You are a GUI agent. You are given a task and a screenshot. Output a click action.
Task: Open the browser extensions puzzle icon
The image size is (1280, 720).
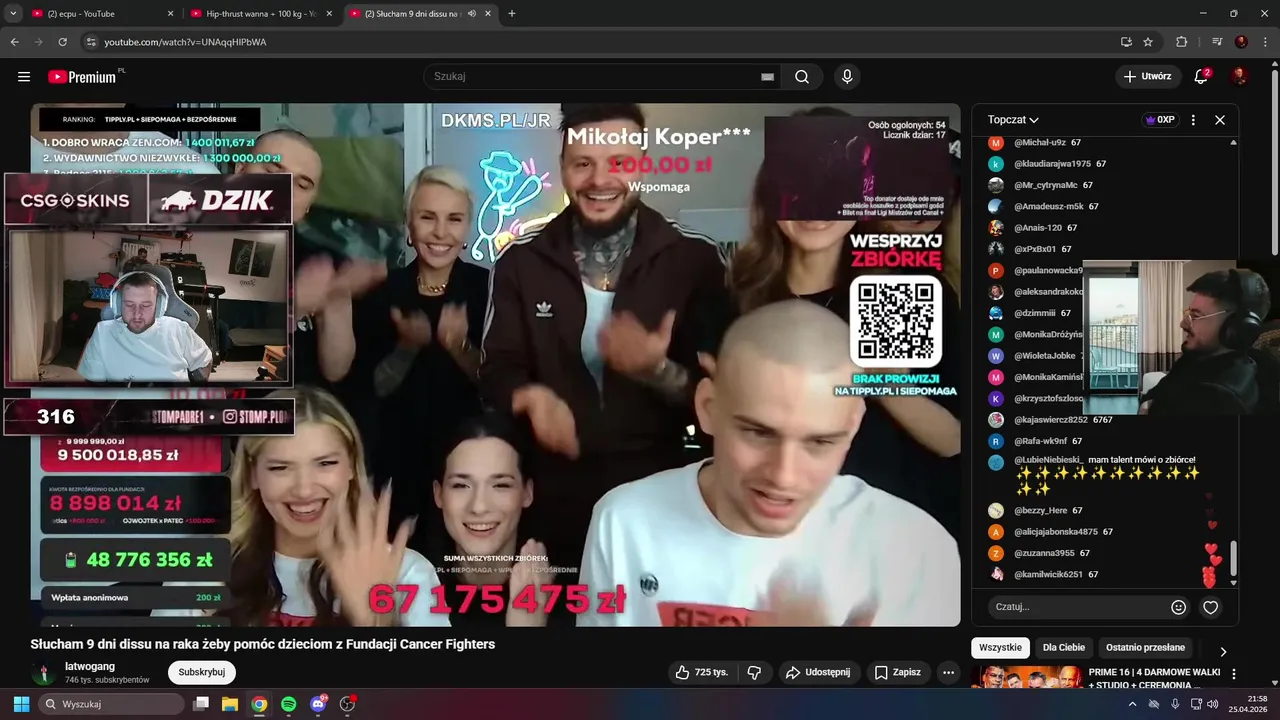pos(1181,42)
